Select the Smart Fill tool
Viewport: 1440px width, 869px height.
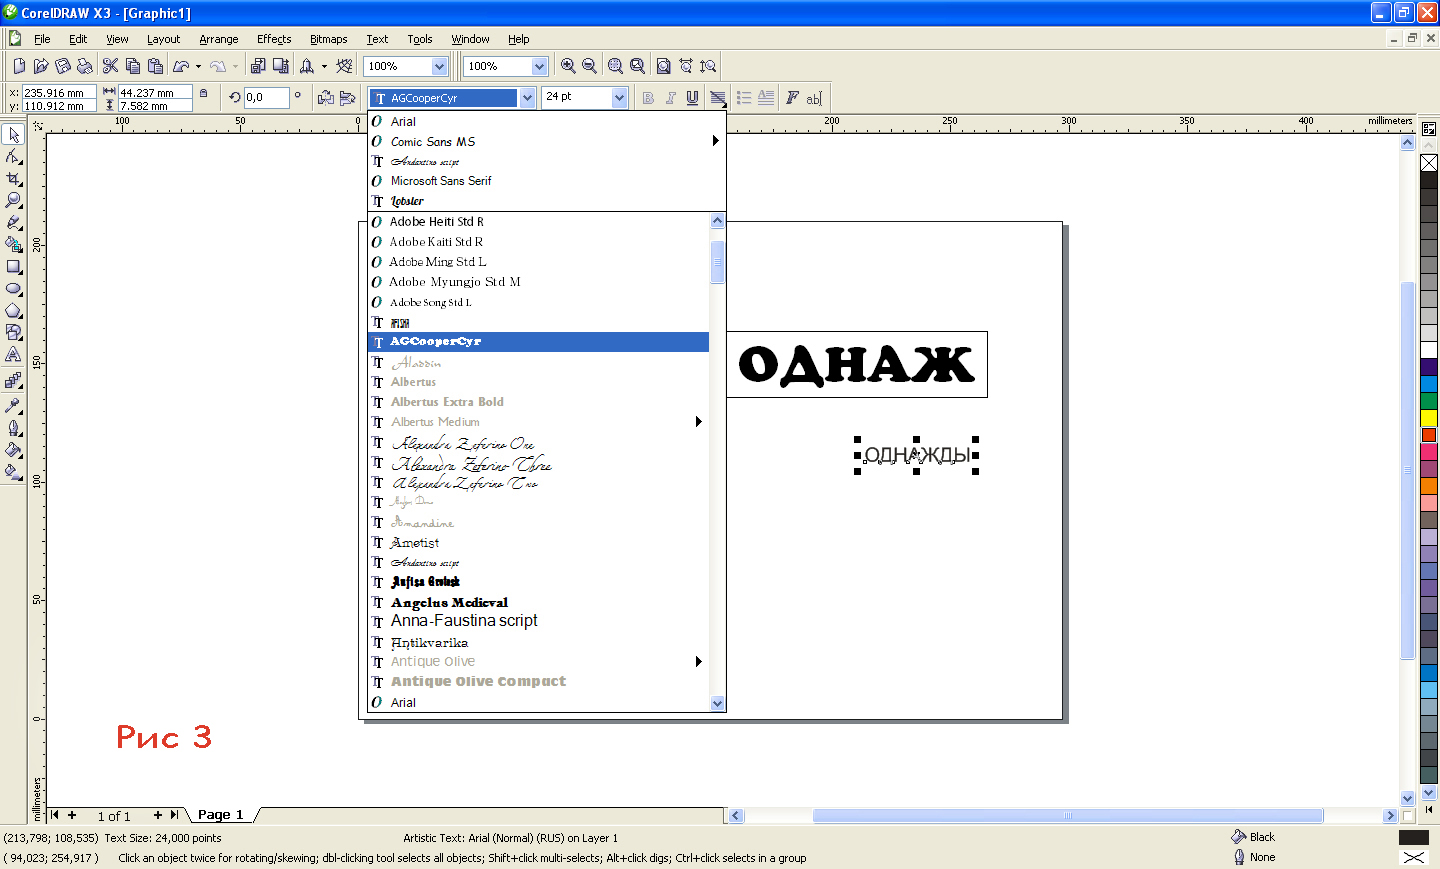[13, 244]
